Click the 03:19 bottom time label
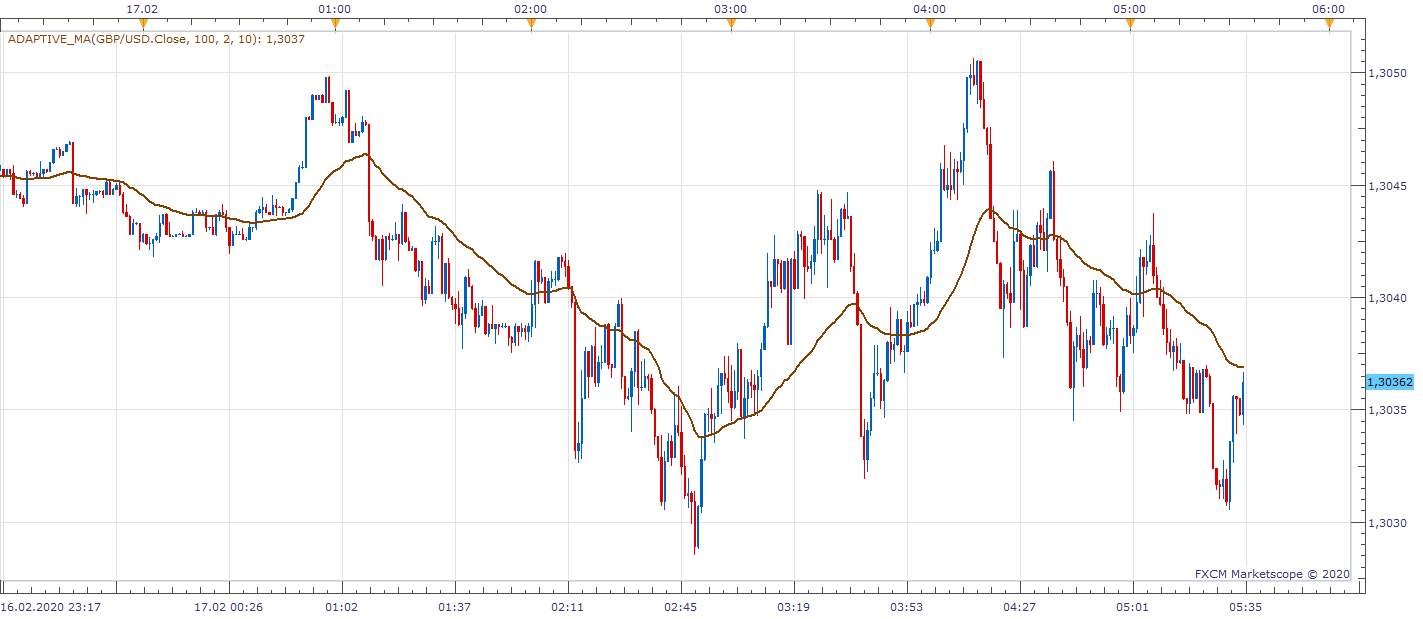This screenshot has height=619, width=1423. 794,607
